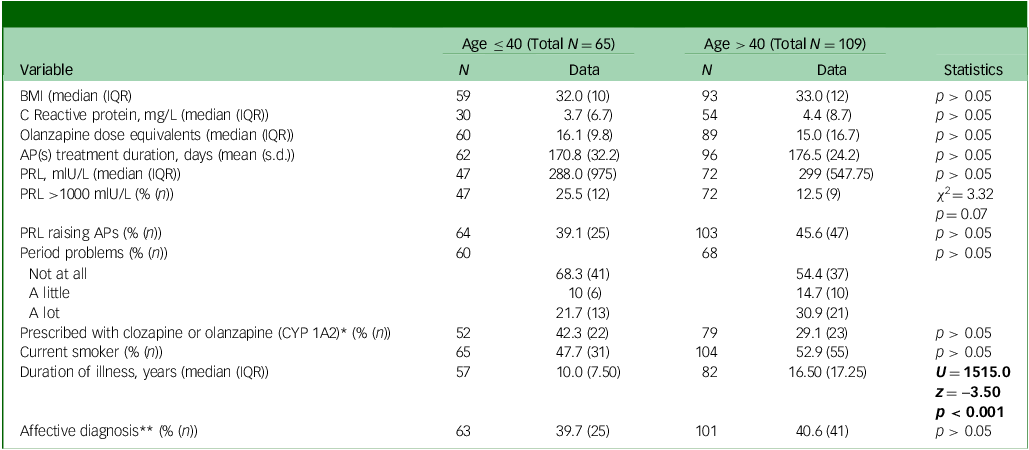The width and height of the screenshot is (1029, 450).
Task: Click the Statistics column header
Action: tap(973, 70)
